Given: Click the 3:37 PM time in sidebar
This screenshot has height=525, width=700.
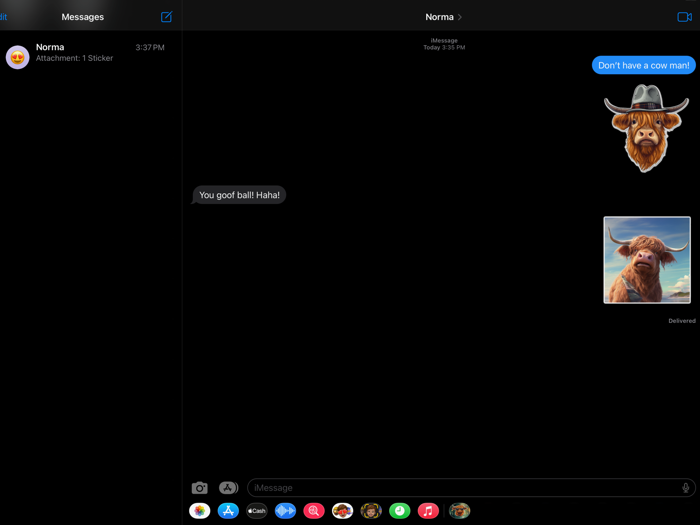Looking at the screenshot, I should tap(150, 47).
